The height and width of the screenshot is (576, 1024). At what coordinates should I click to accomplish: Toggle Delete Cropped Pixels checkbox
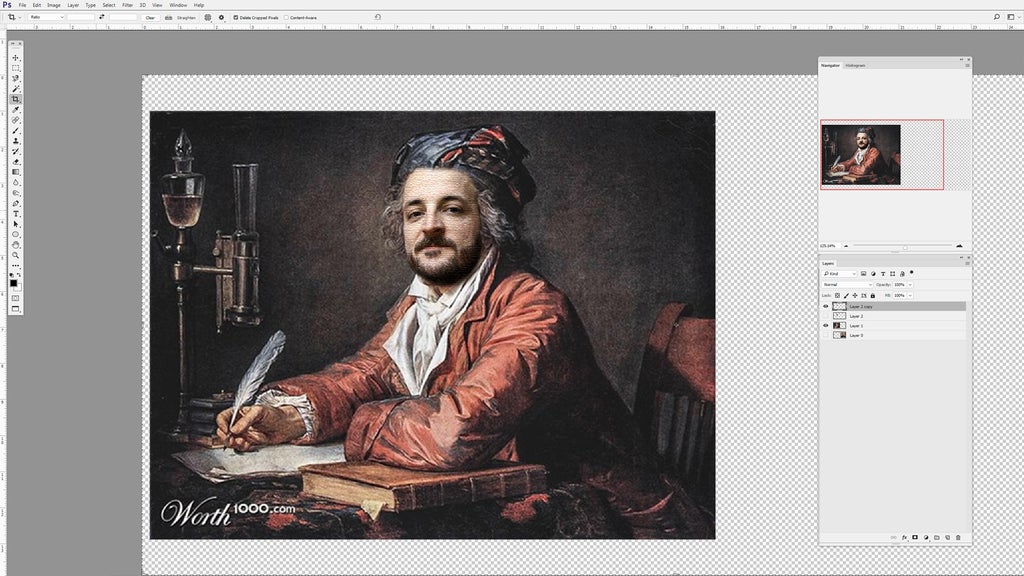(236, 18)
